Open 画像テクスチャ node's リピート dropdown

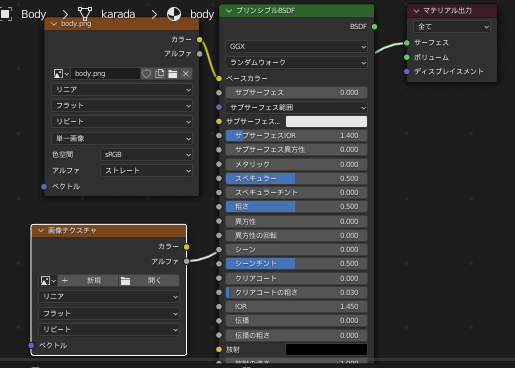109,330
